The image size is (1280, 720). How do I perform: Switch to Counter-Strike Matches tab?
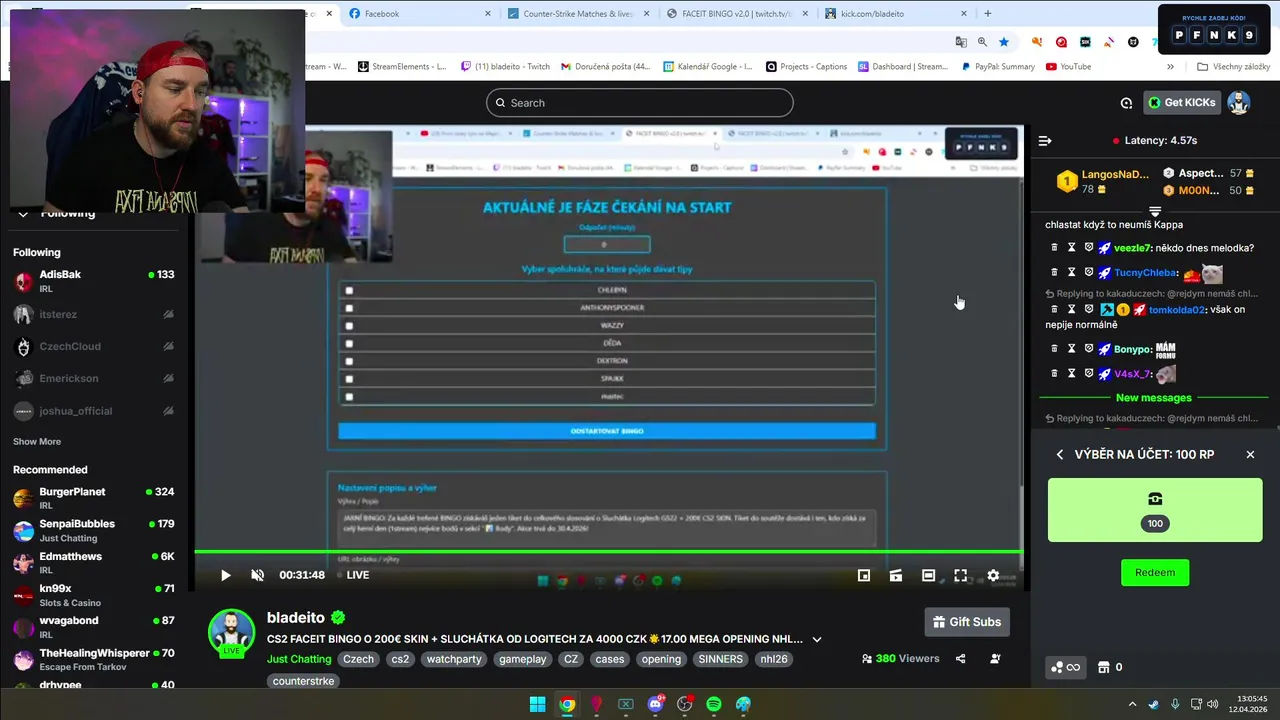click(579, 14)
